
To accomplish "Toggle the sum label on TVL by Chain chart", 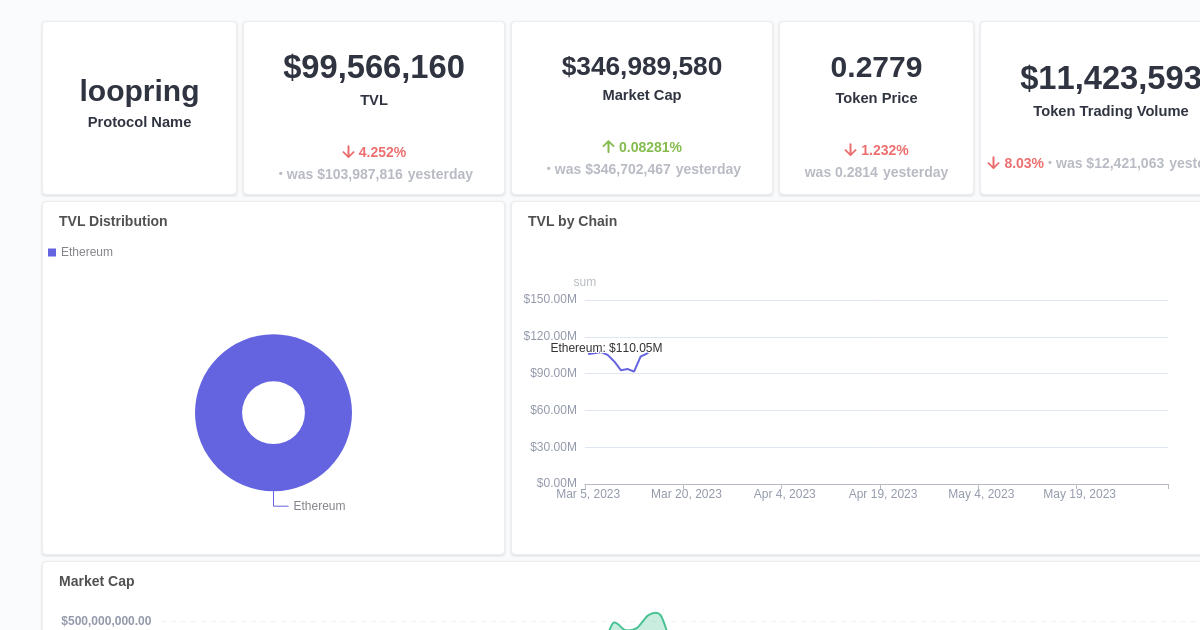I will (x=584, y=281).
